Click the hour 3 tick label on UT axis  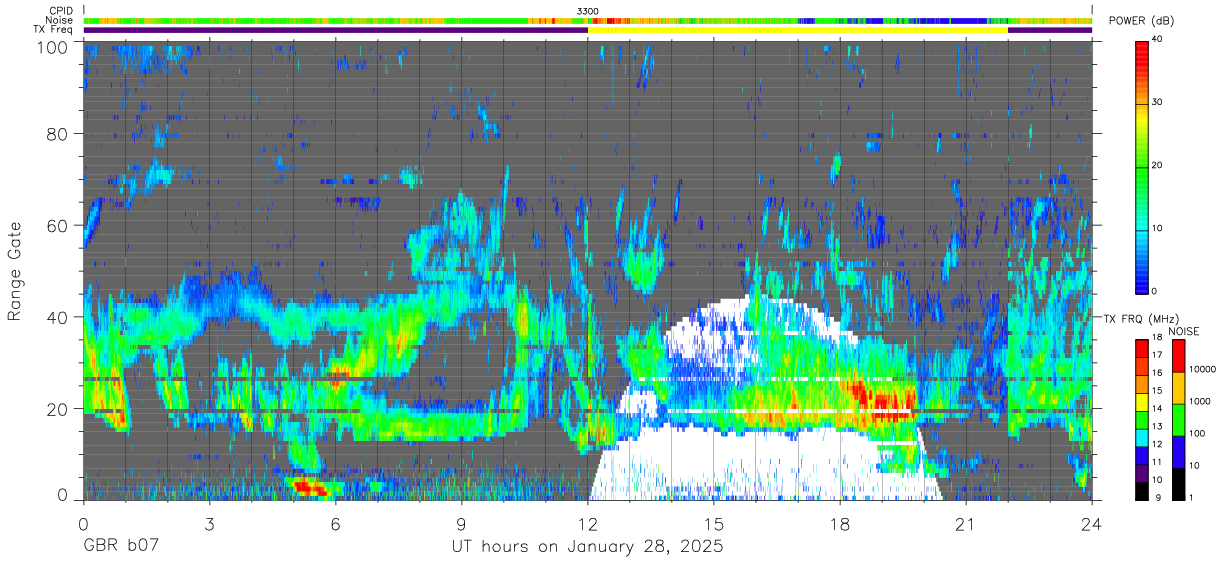point(210,524)
